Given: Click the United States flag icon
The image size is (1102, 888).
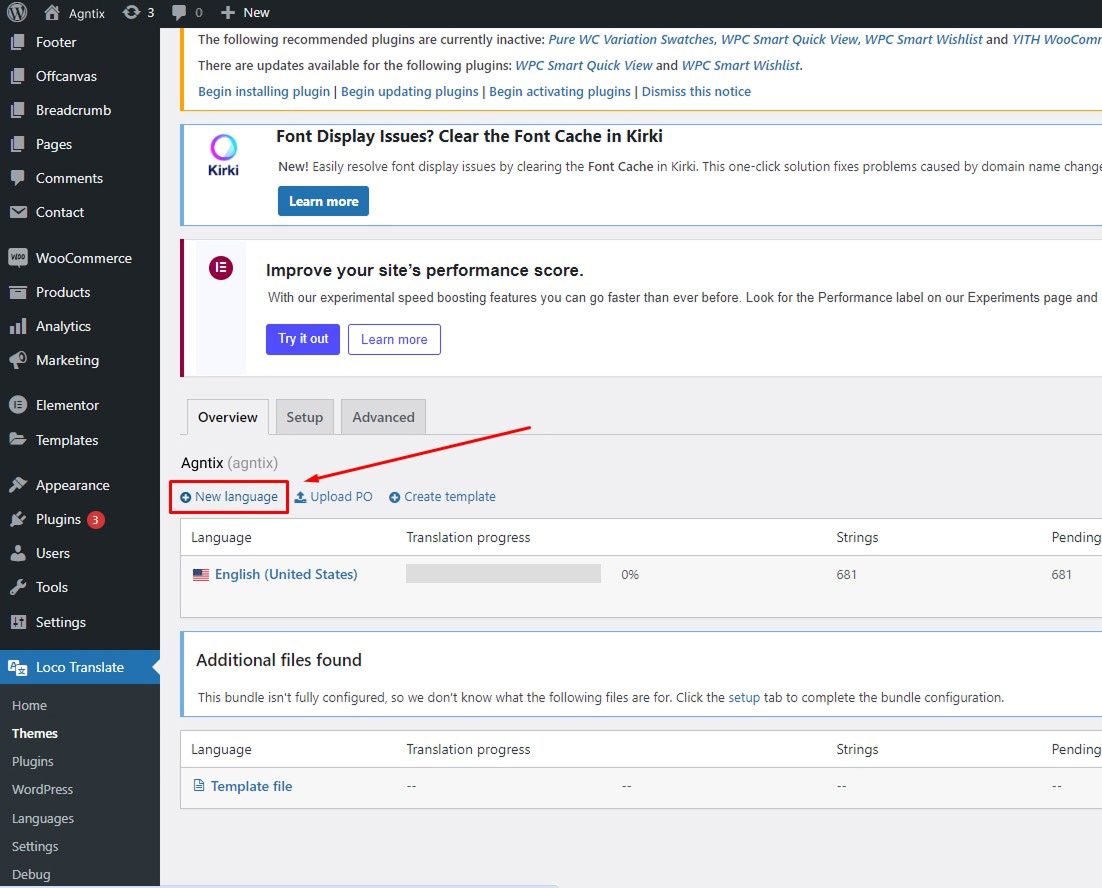Looking at the screenshot, I should click(201, 575).
